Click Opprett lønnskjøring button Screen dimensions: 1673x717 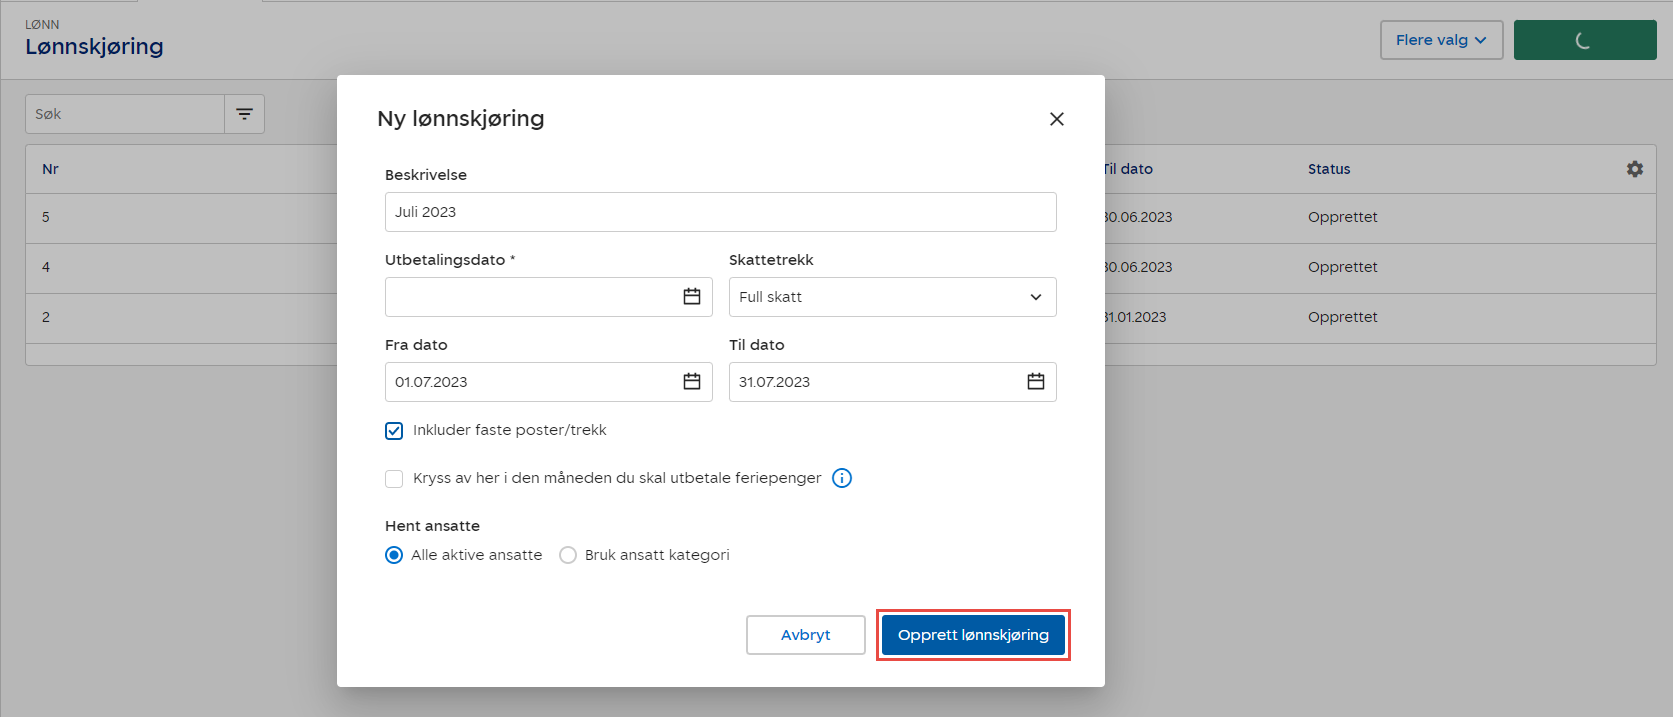pyautogui.click(x=972, y=635)
